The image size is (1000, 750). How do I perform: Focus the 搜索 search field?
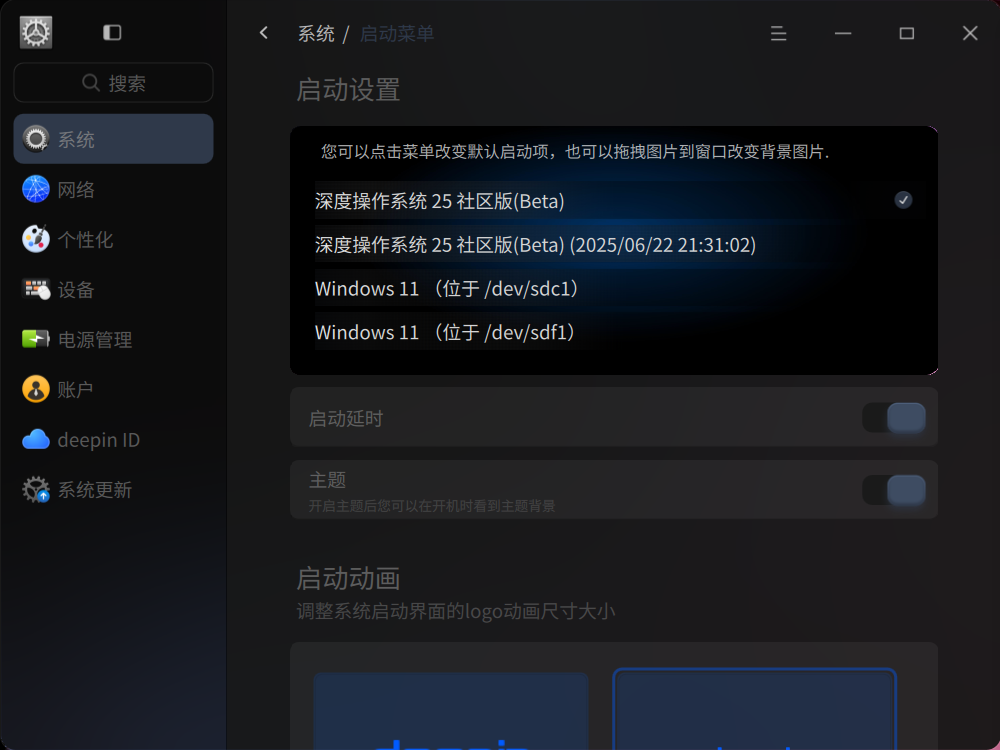click(114, 83)
